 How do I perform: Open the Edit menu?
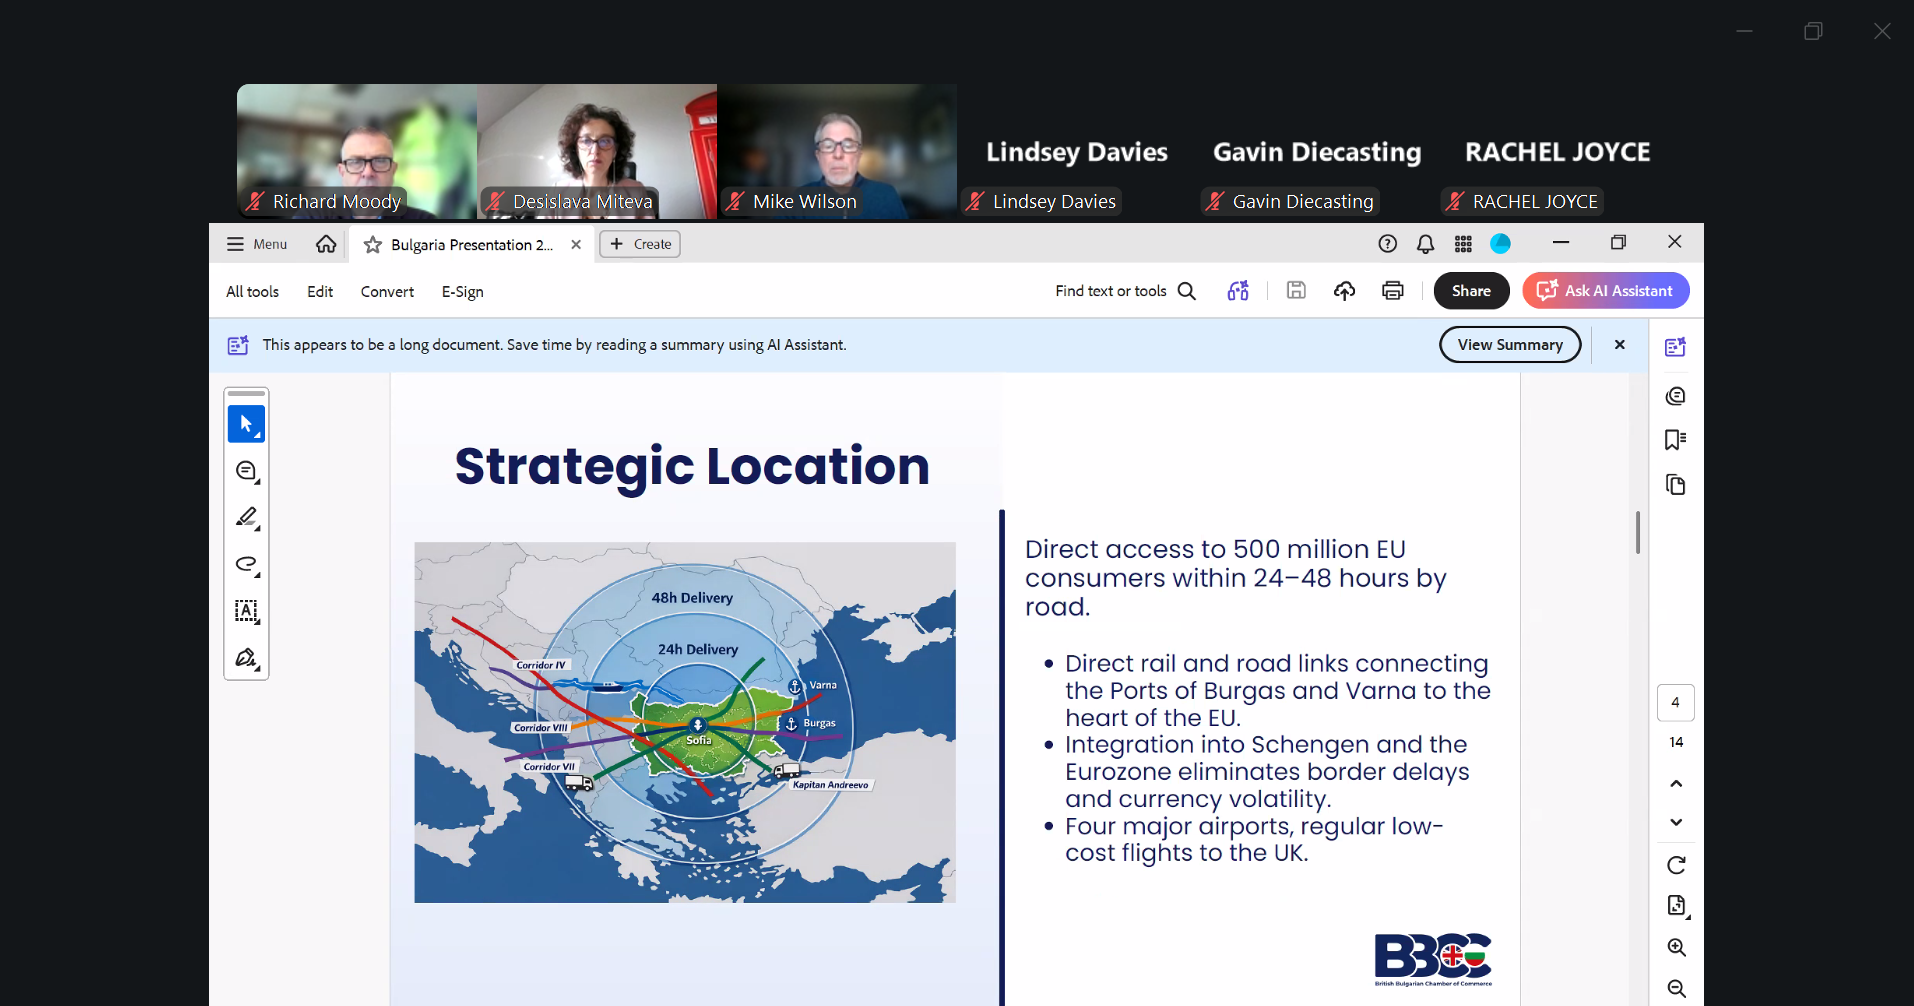[x=319, y=291]
